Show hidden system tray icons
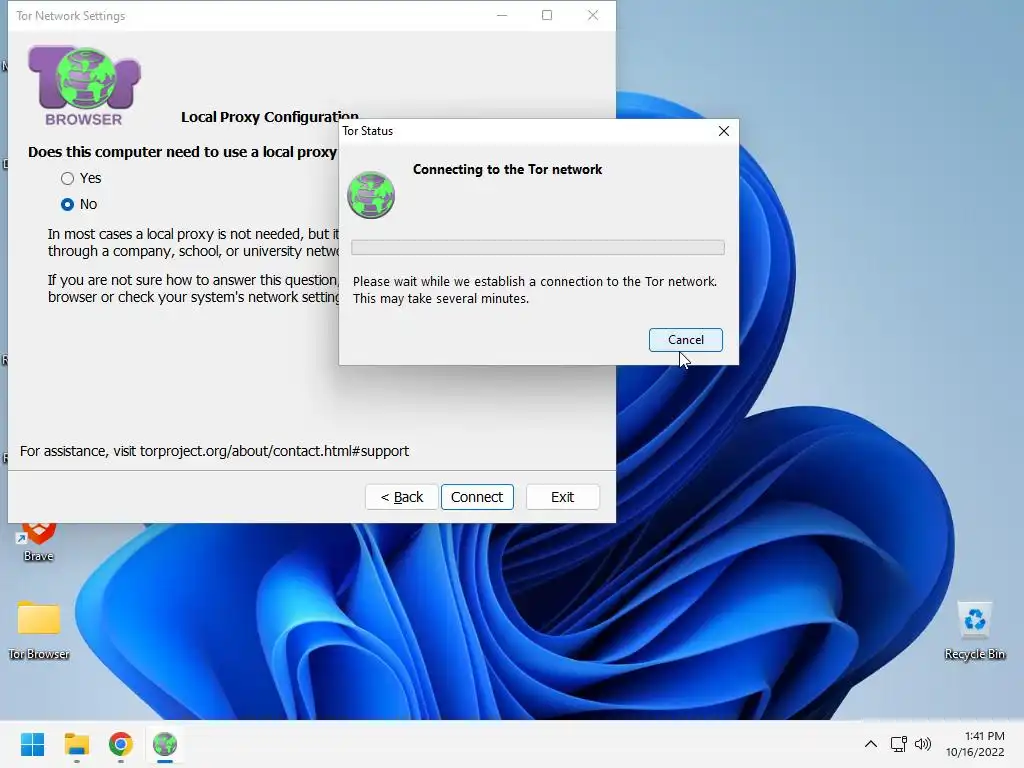The image size is (1024, 768). 871,744
